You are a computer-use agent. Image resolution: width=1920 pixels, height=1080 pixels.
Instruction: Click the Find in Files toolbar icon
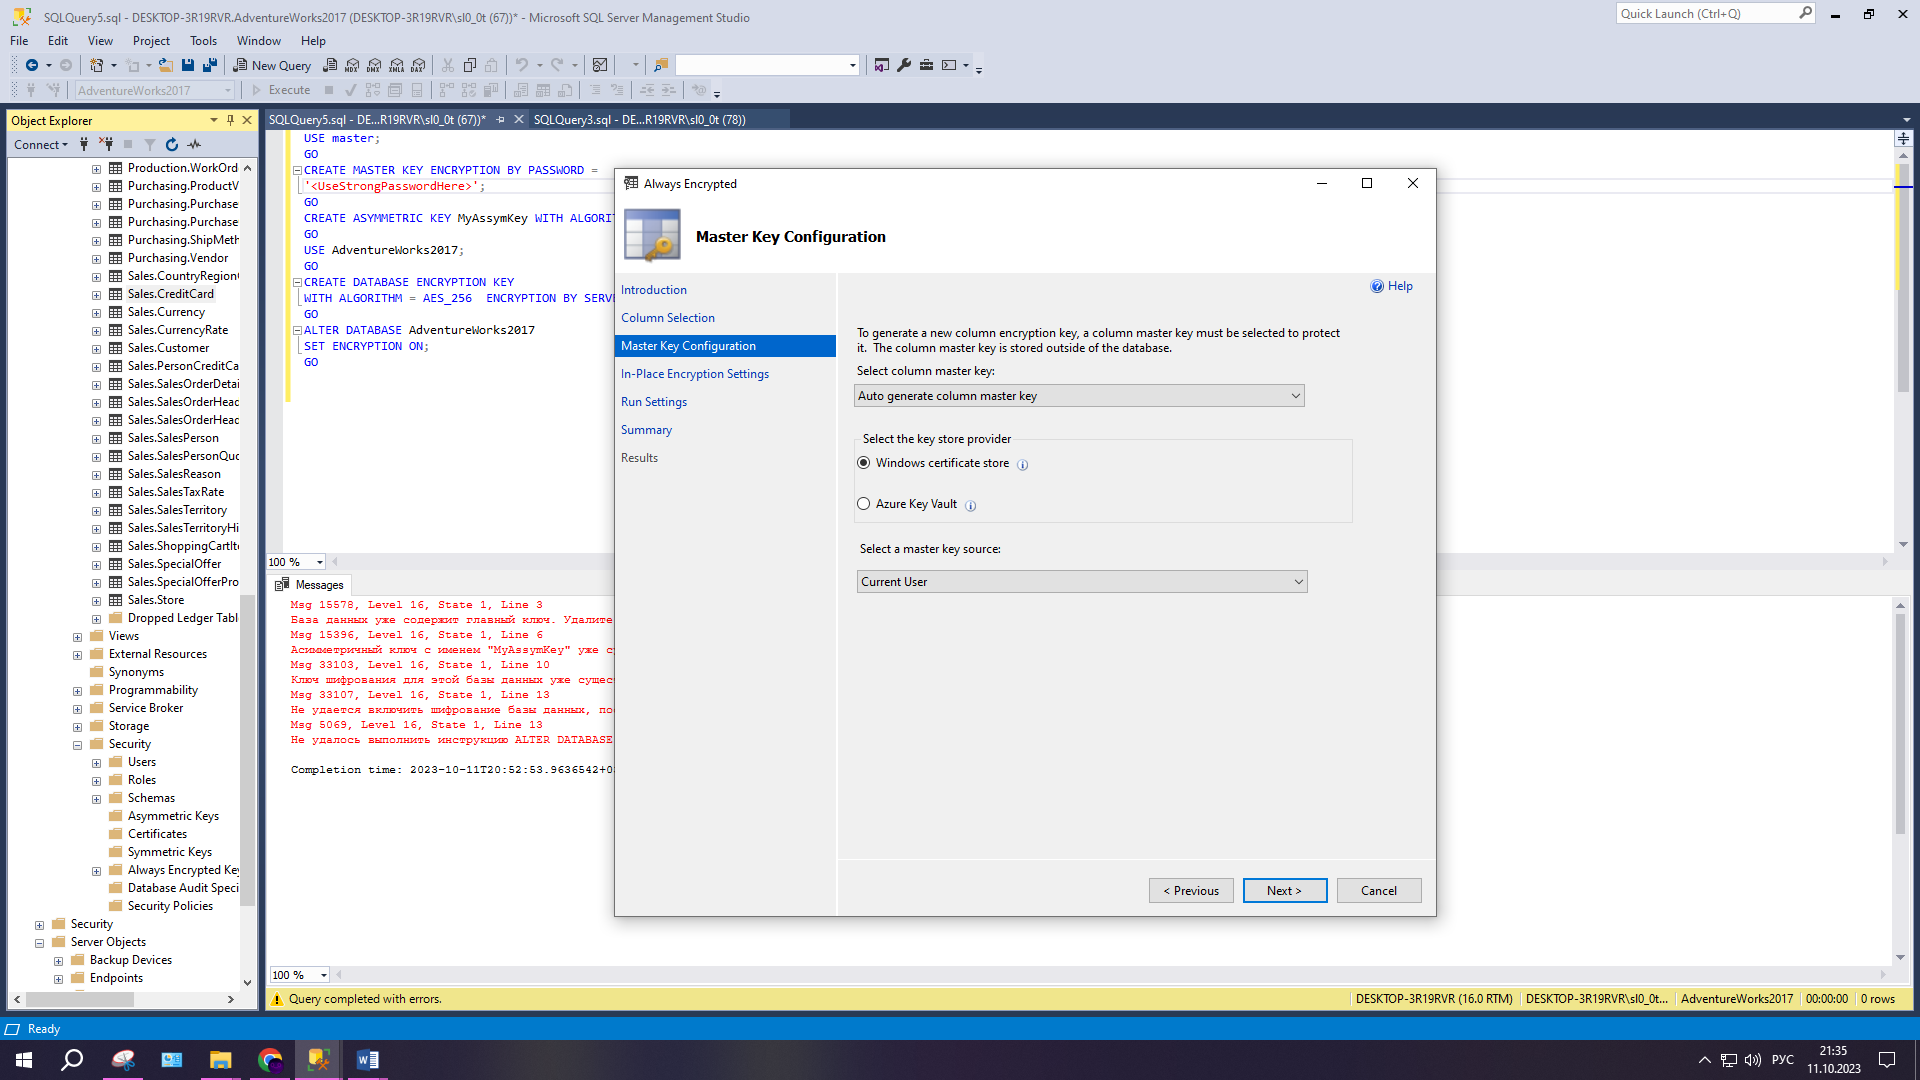(x=660, y=65)
